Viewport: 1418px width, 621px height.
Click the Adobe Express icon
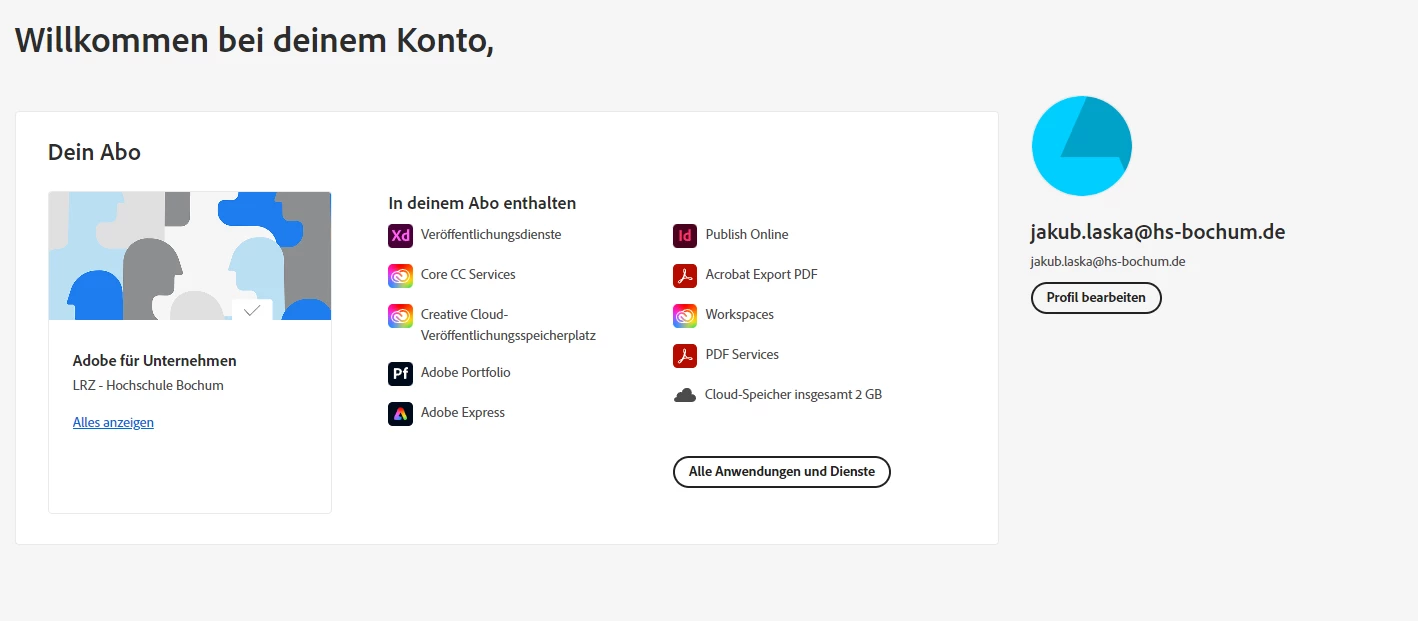point(400,414)
